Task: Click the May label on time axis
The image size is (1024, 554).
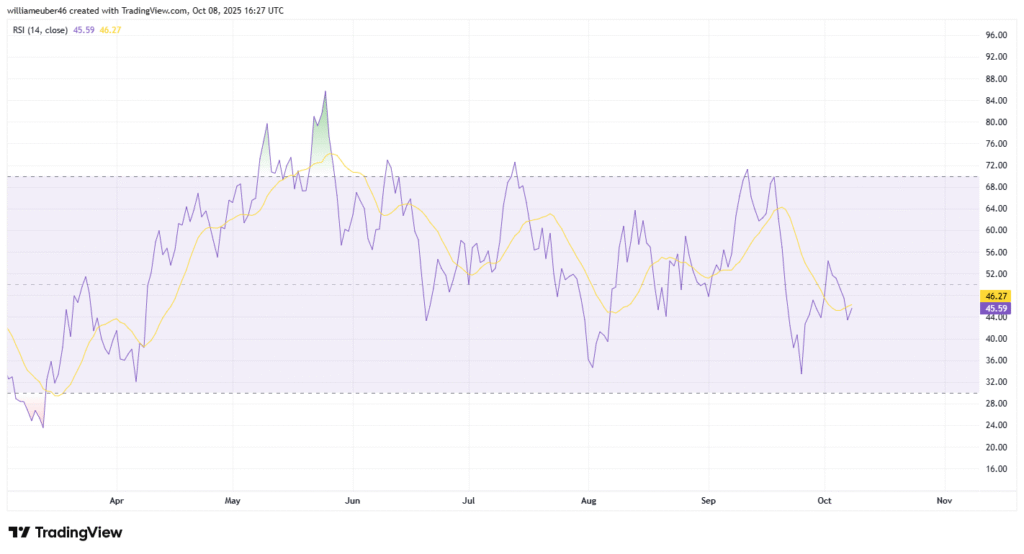Action: point(233,499)
